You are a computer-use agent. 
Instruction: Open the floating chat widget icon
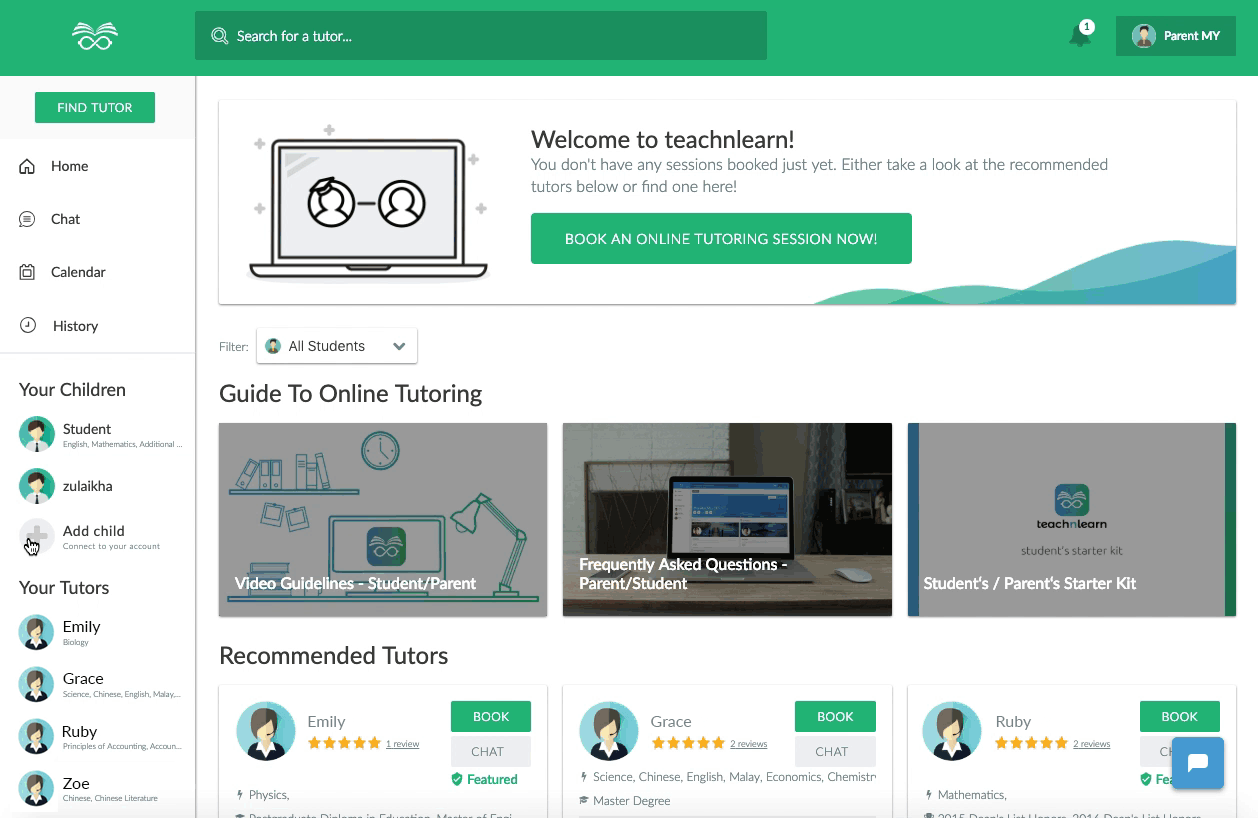coord(1197,763)
